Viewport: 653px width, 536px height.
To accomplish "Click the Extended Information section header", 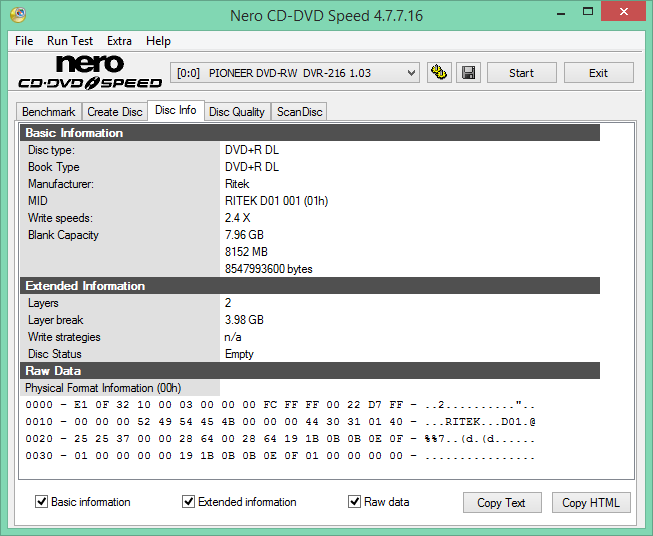I will 310,286.
